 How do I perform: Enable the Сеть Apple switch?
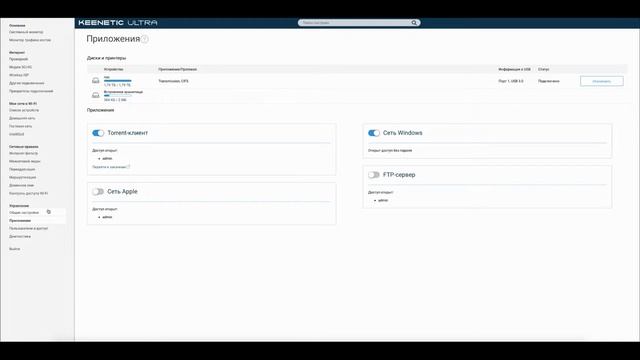98,192
